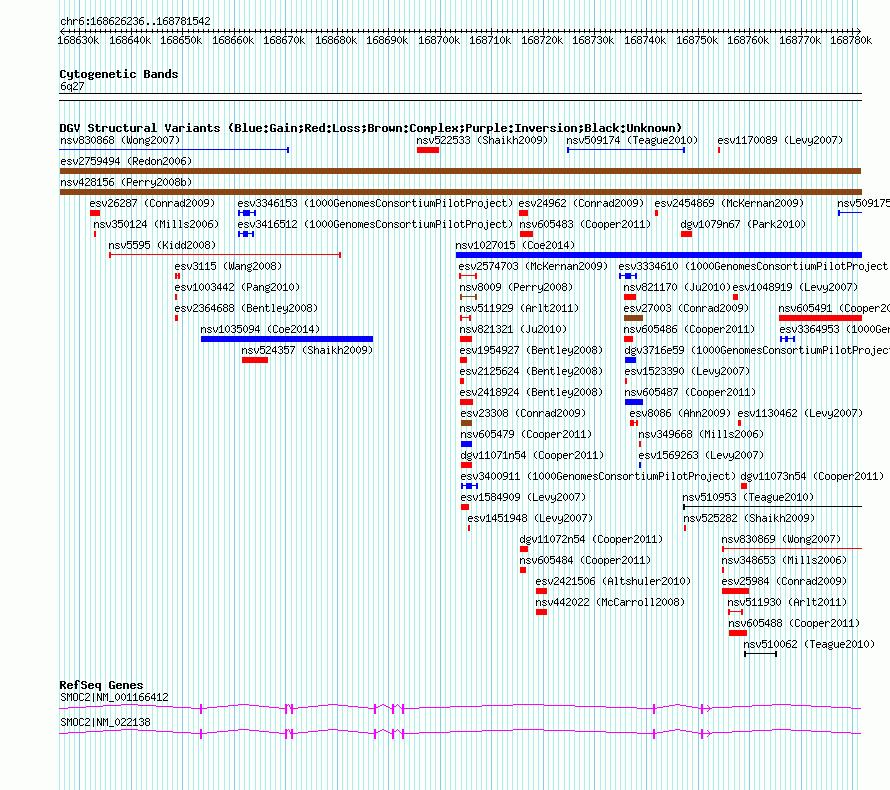
Task: Open esv2418924 (Bentley2008) entry
Action: coord(531,392)
